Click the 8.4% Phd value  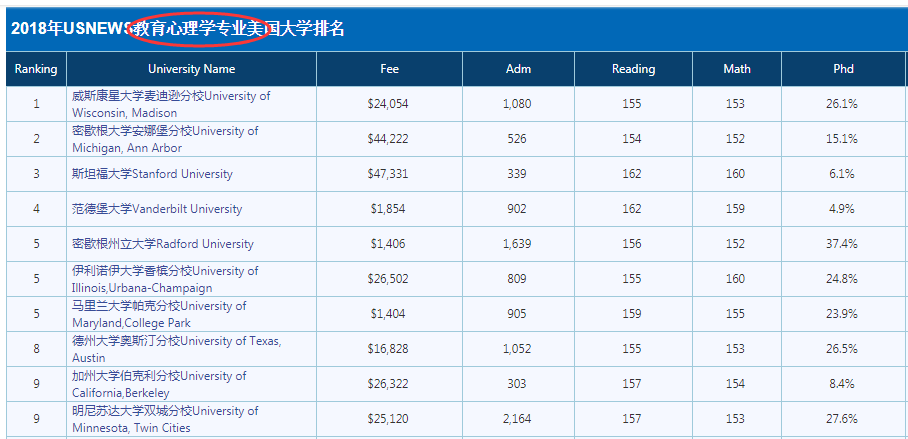click(842, 383)
